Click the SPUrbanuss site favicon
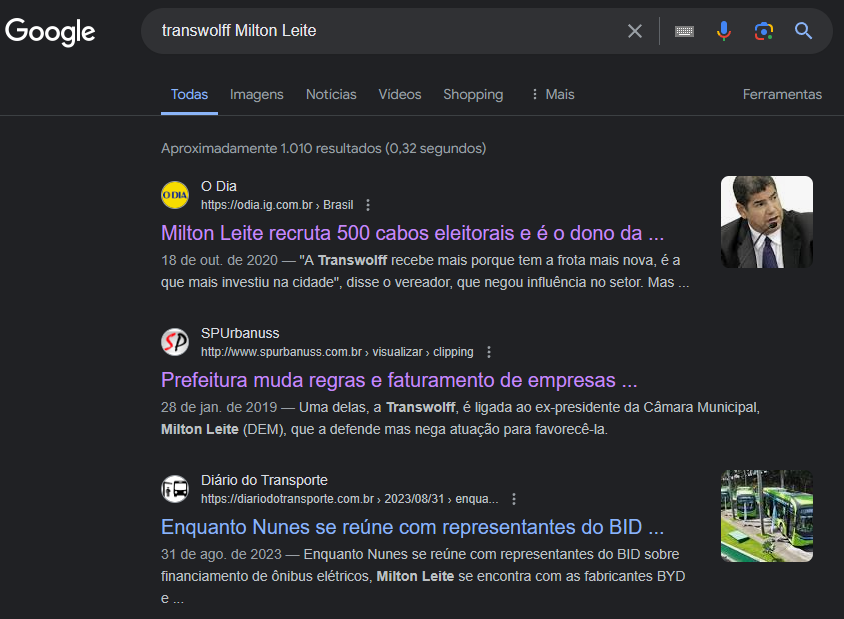Image resolution: width=844 pixels, height=619 pixels. [175, 342]
